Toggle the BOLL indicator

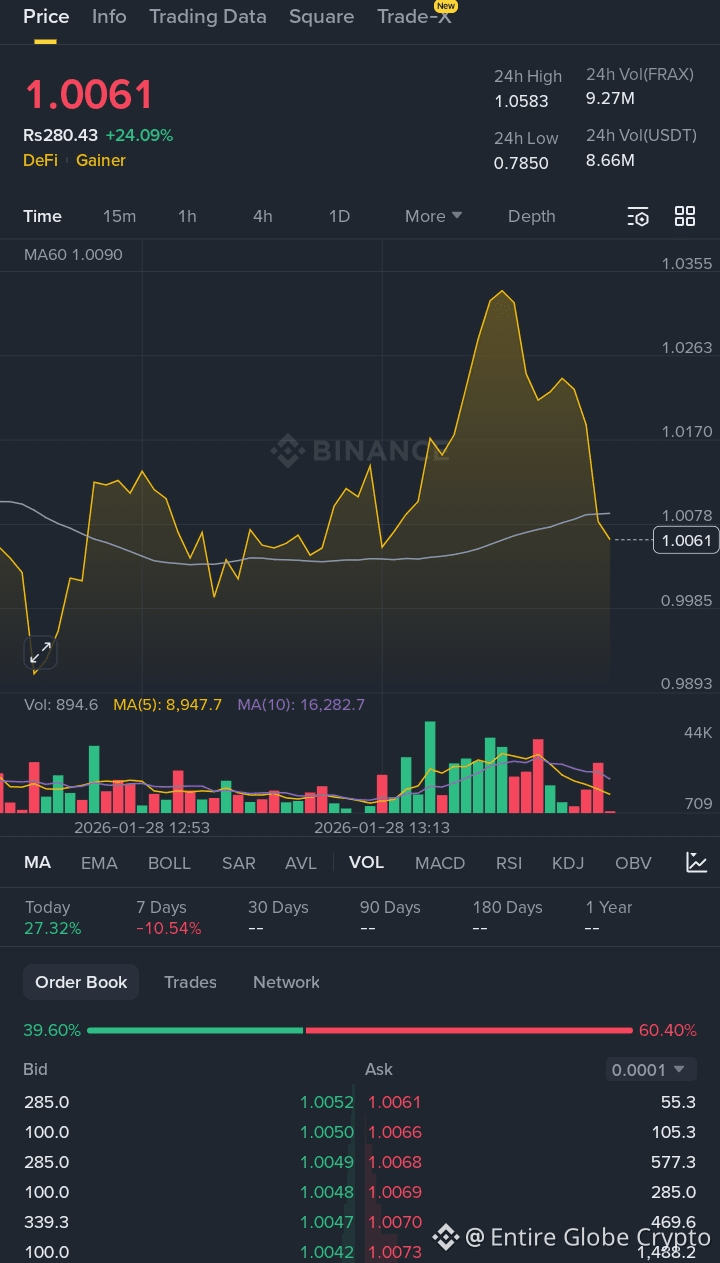click(169, 863)
